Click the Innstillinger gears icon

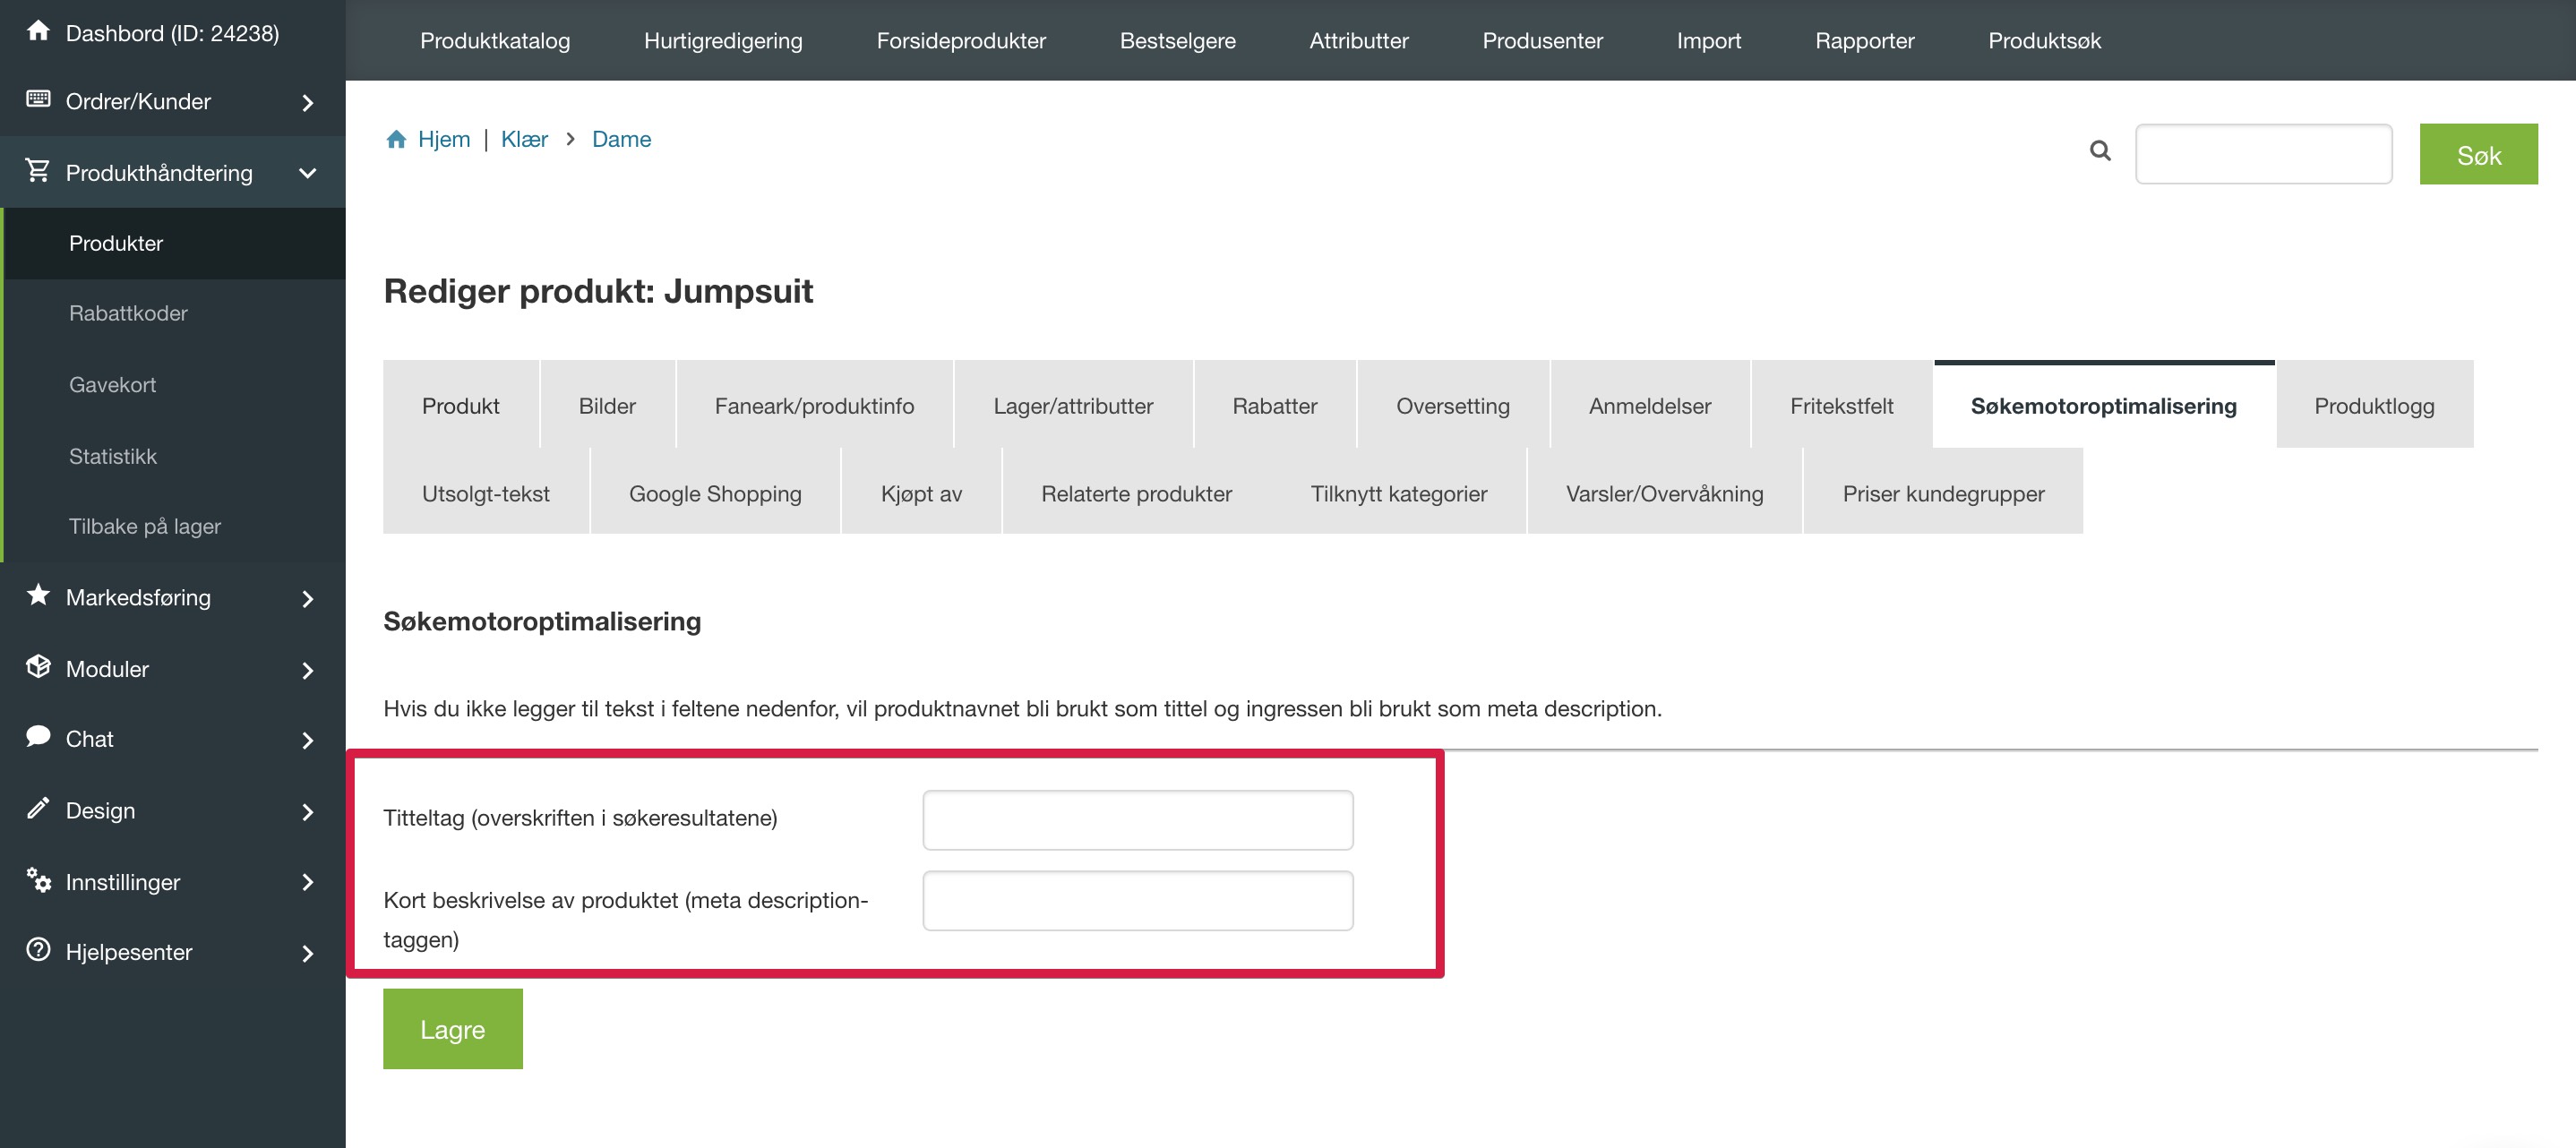point(38,880)
